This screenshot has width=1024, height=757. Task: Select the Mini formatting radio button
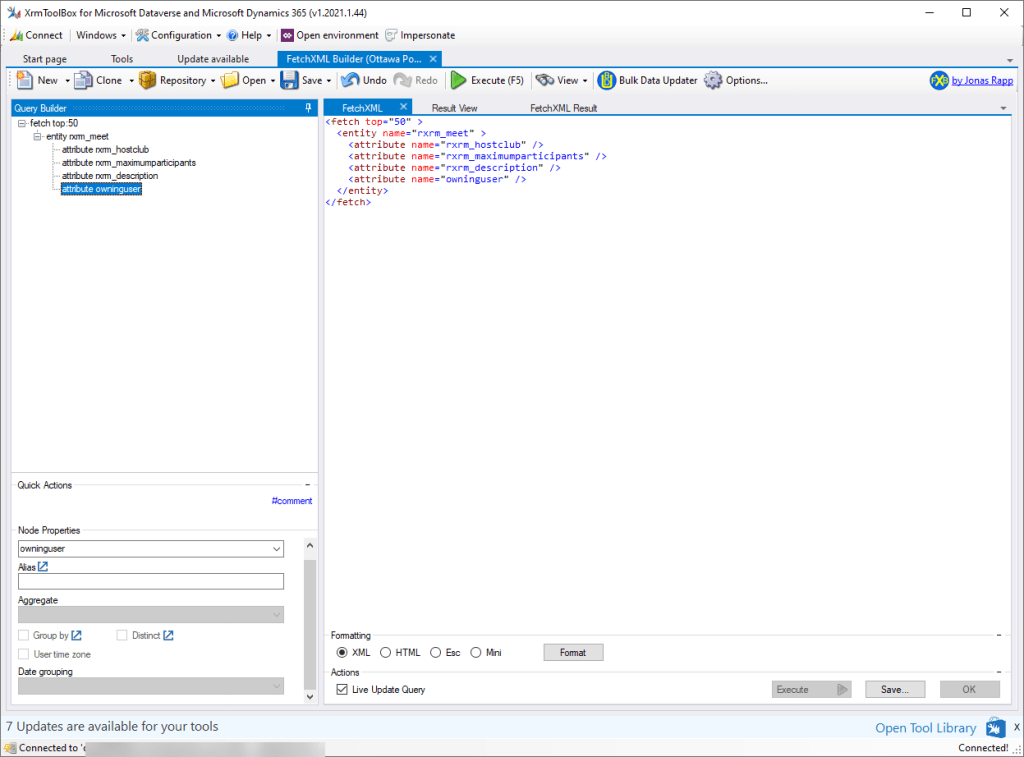click(x=476, y=653)
